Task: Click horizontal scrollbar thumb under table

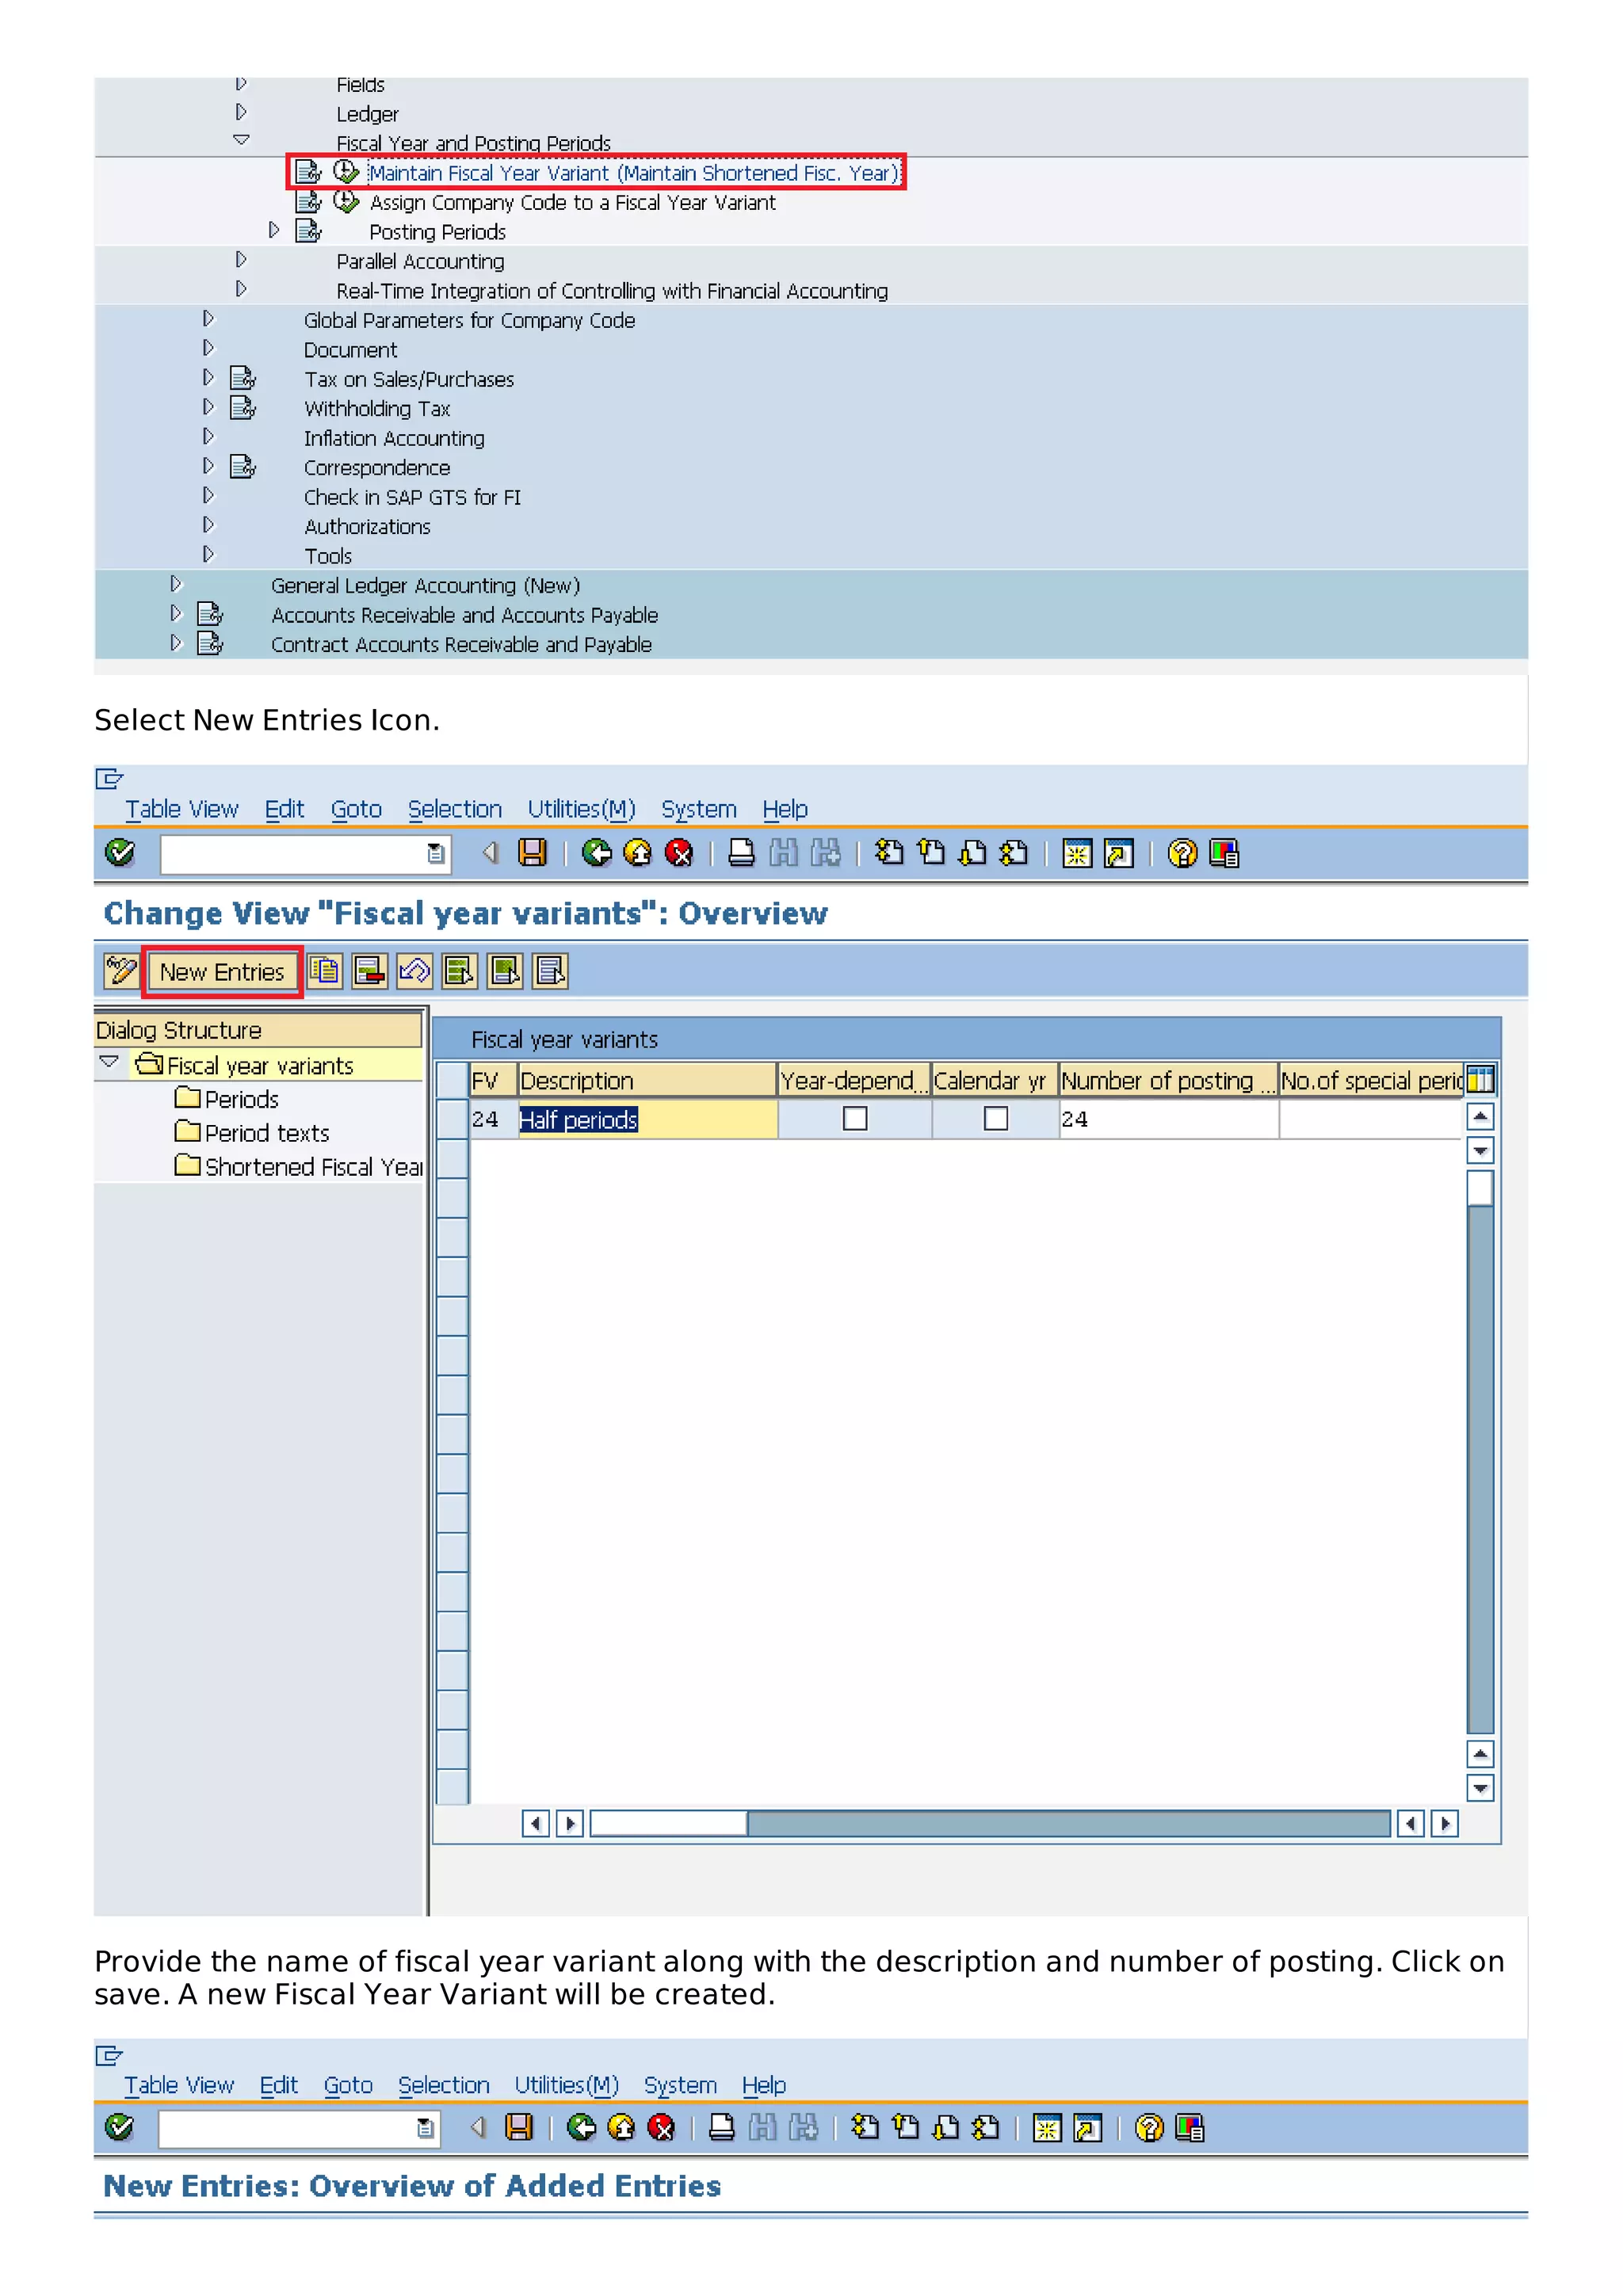Action: (x=668, y=1823)
